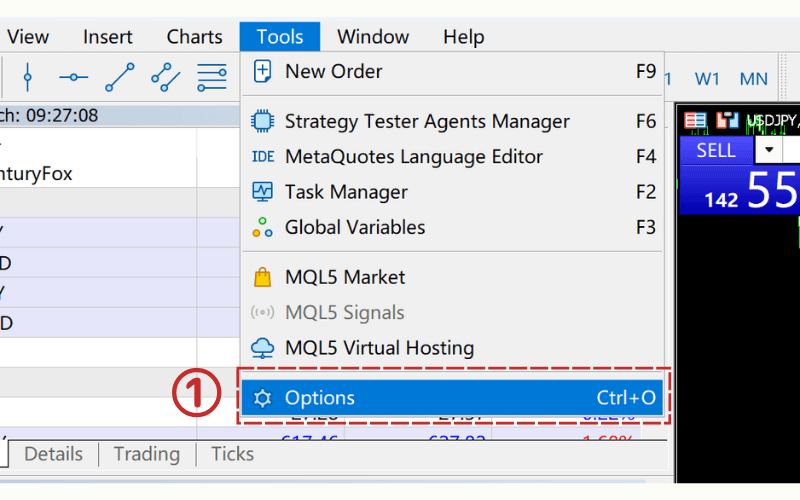Open the View menu

point(28,37)
